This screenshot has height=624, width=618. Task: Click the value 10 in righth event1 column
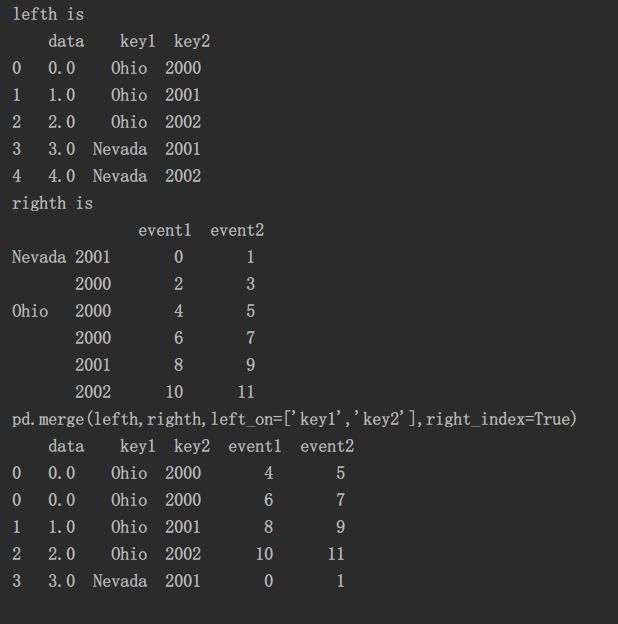tap(174, 392)
